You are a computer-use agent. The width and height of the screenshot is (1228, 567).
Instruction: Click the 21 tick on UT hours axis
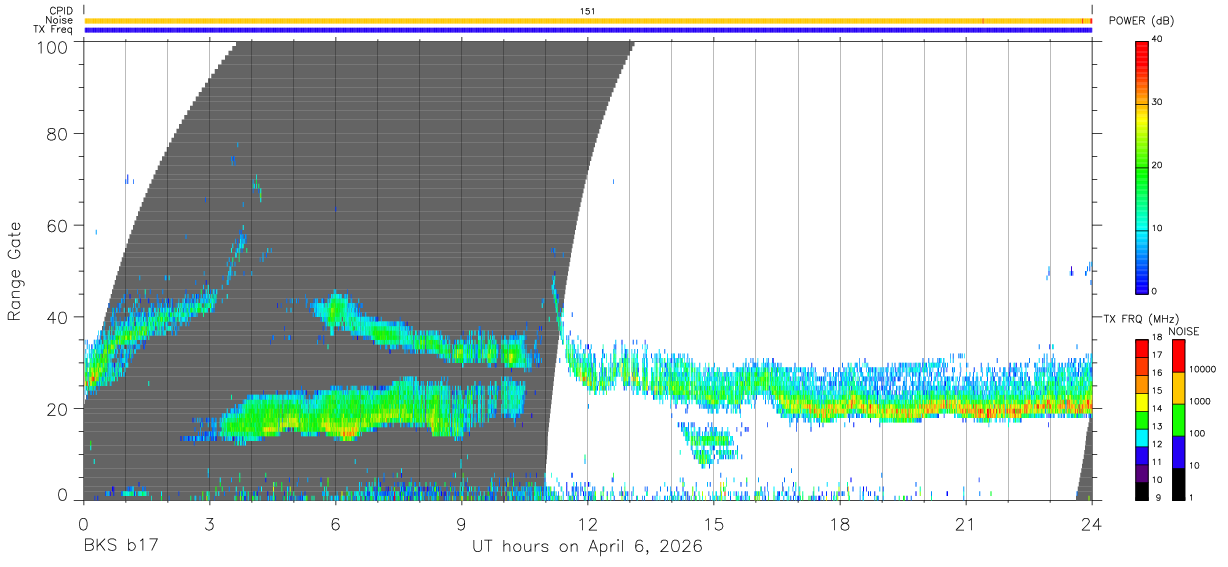[x=965, y=524]
